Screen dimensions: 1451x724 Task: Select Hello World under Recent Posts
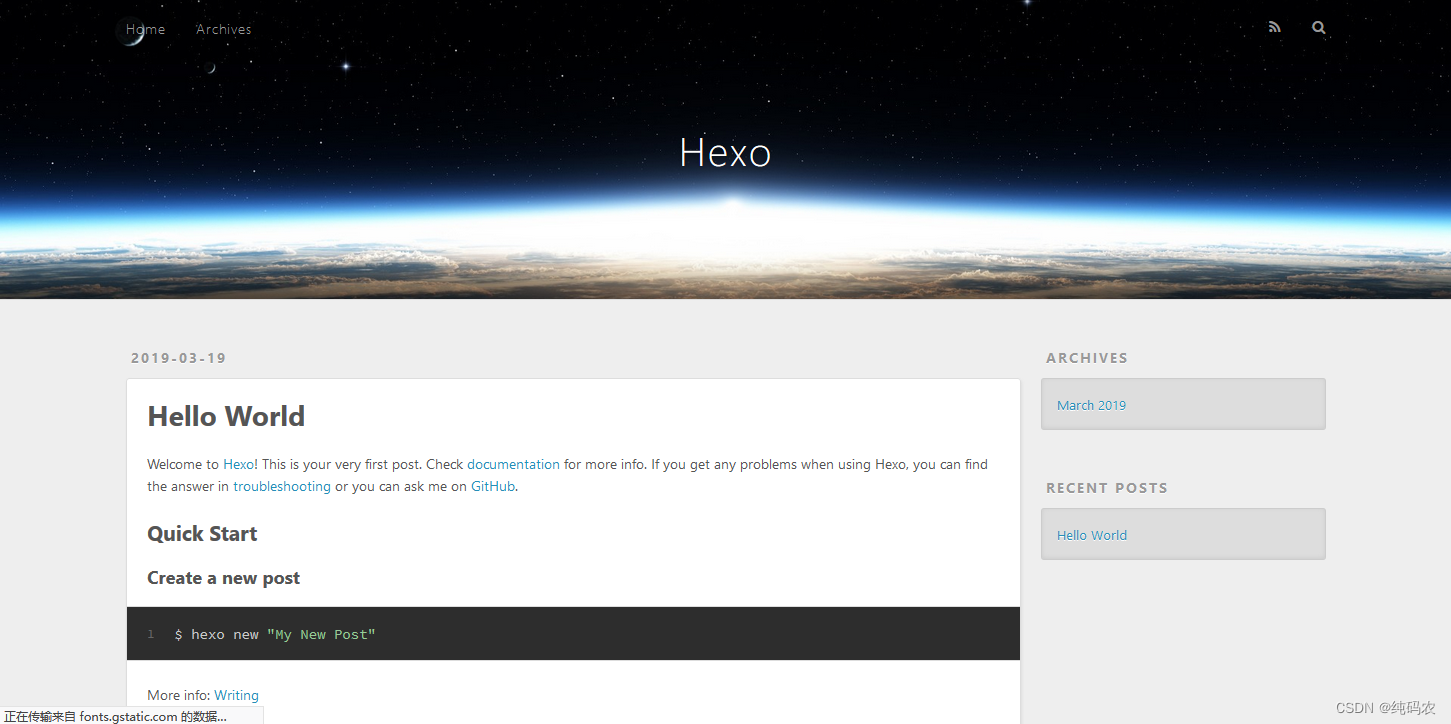[1091, 535]
